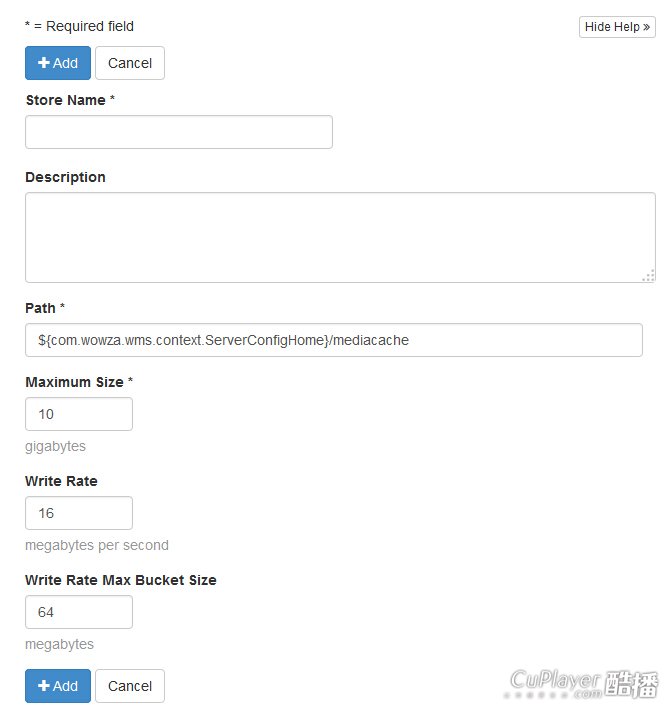Focus the Bucket Size field showing 64
Screen dimensions: 668x707
[79, 612]
